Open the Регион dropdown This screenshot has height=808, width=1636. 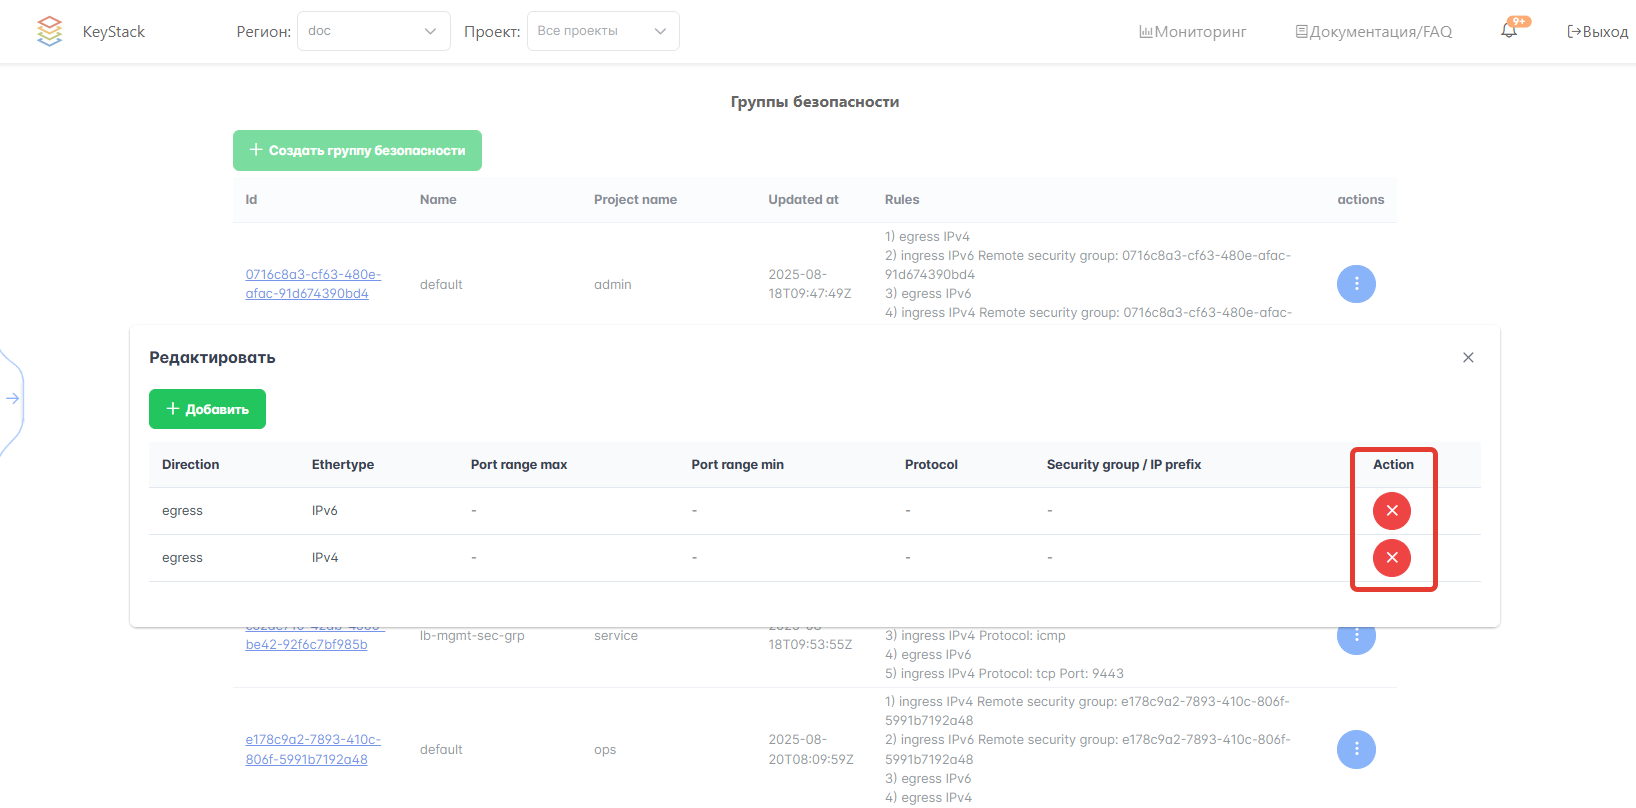373,31
